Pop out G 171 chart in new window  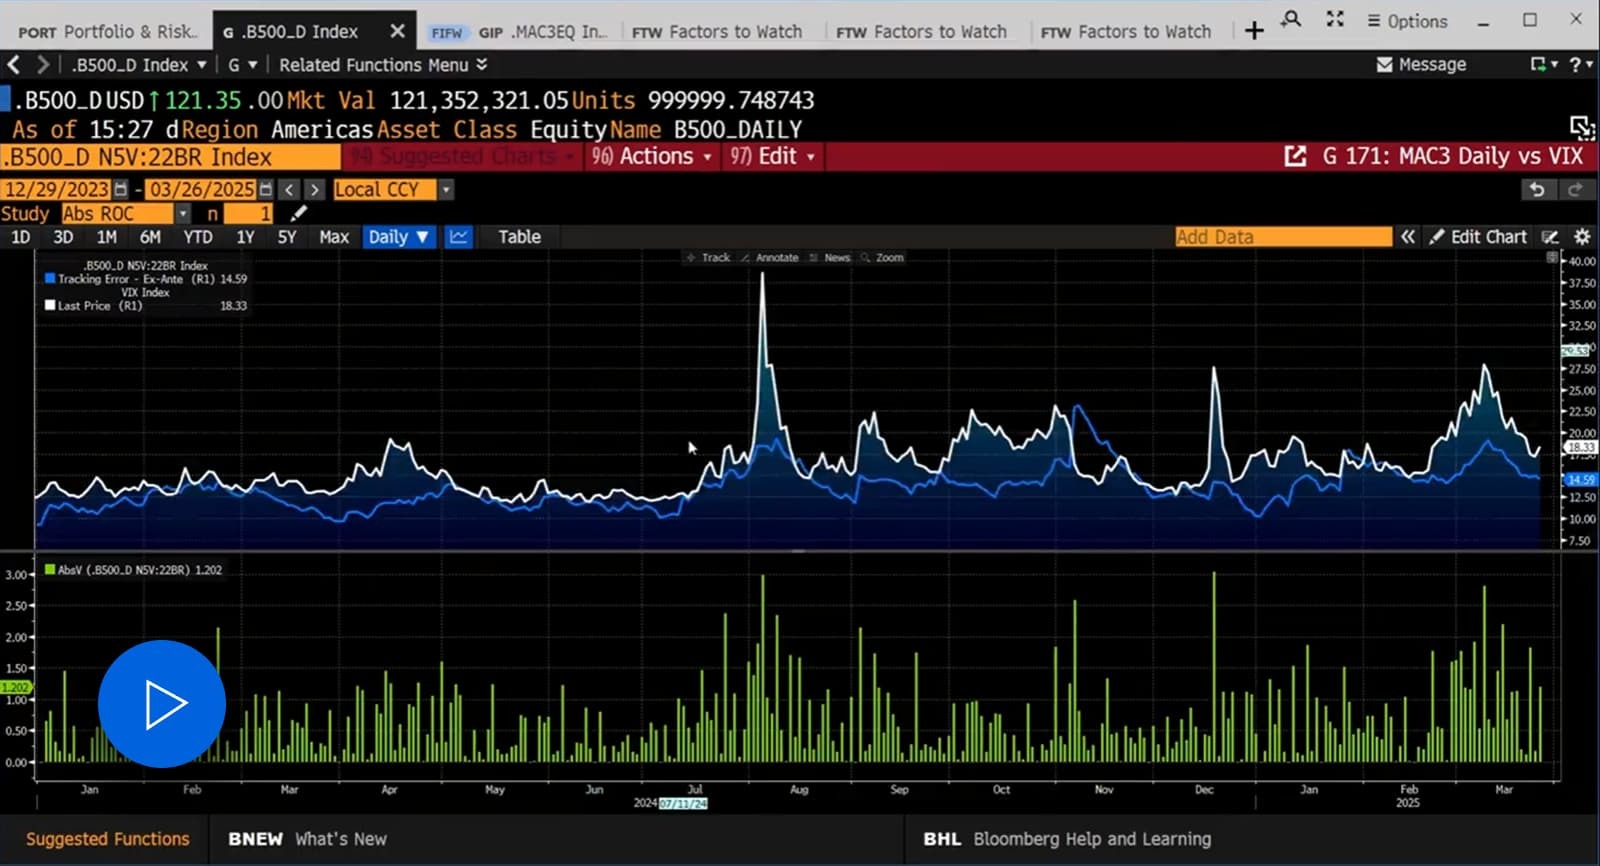click(x=1295, y=156)
